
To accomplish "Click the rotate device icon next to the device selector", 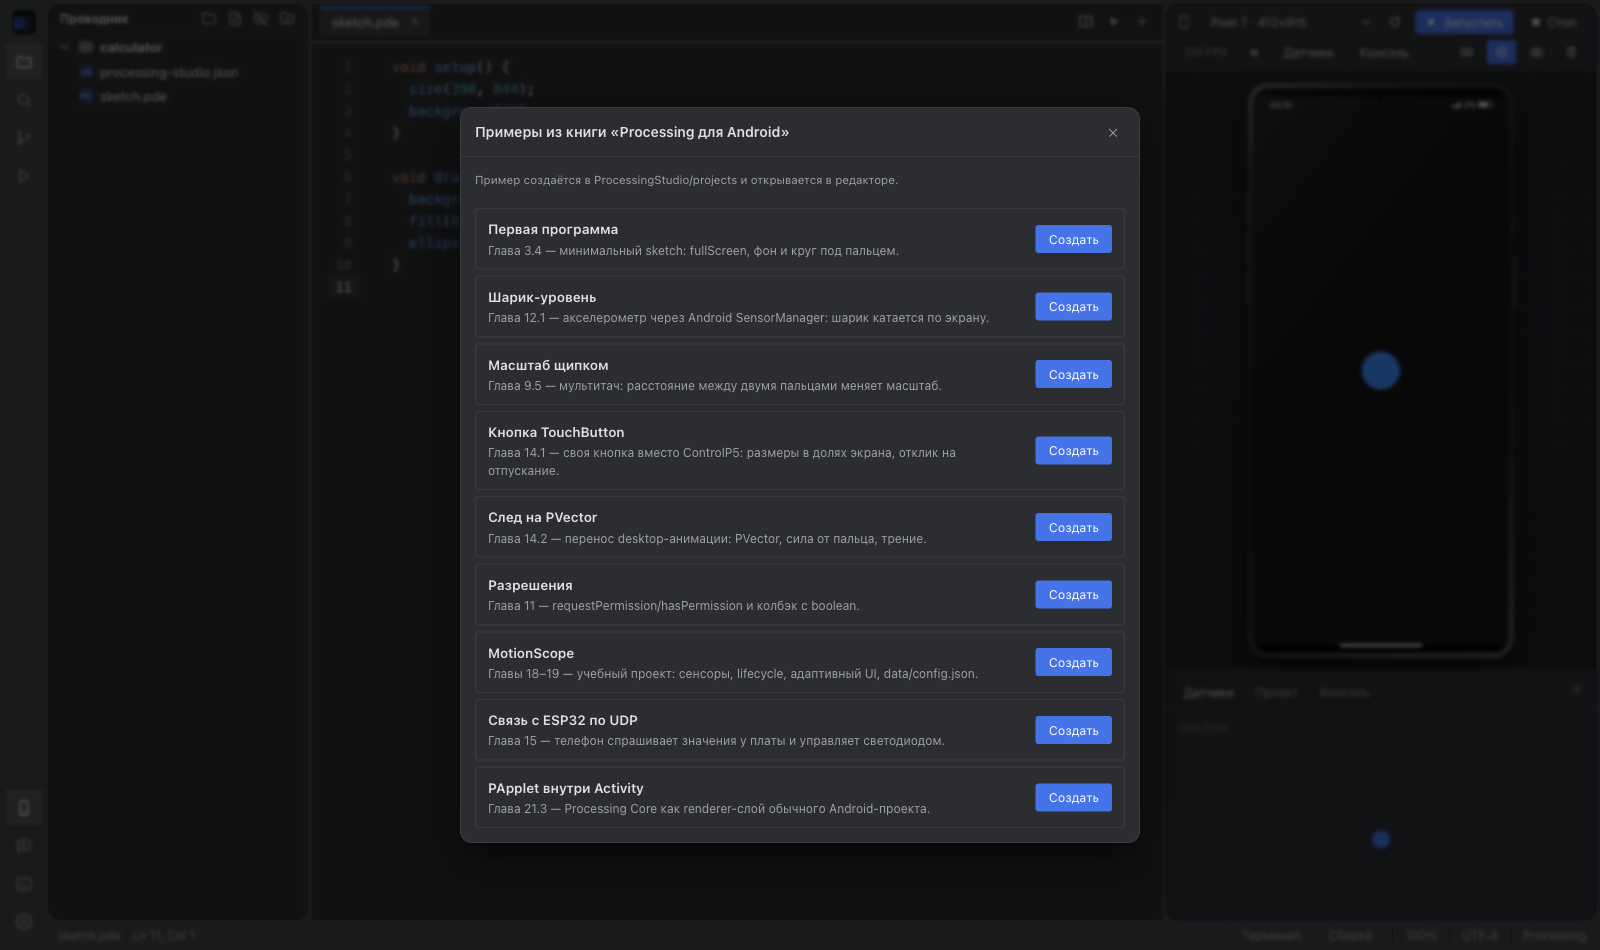I will click(x=1395, y=22).
